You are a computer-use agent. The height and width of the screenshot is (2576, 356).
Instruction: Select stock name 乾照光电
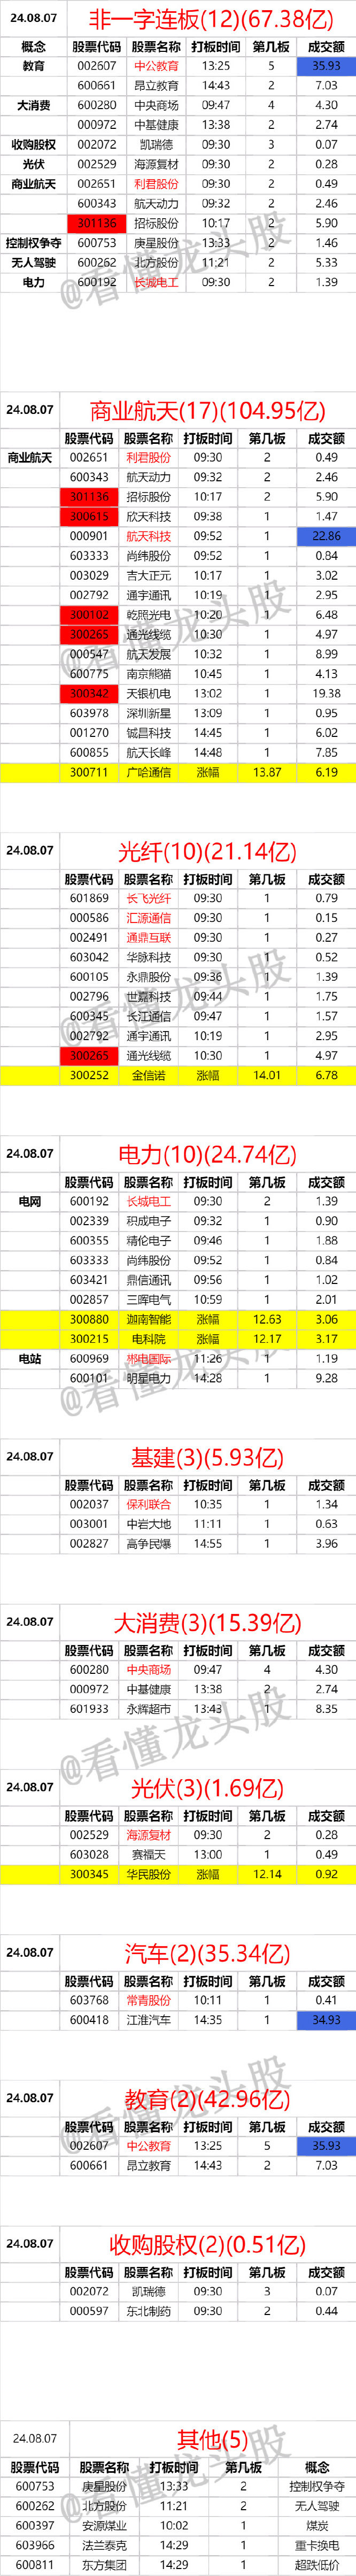pos(148,615)
